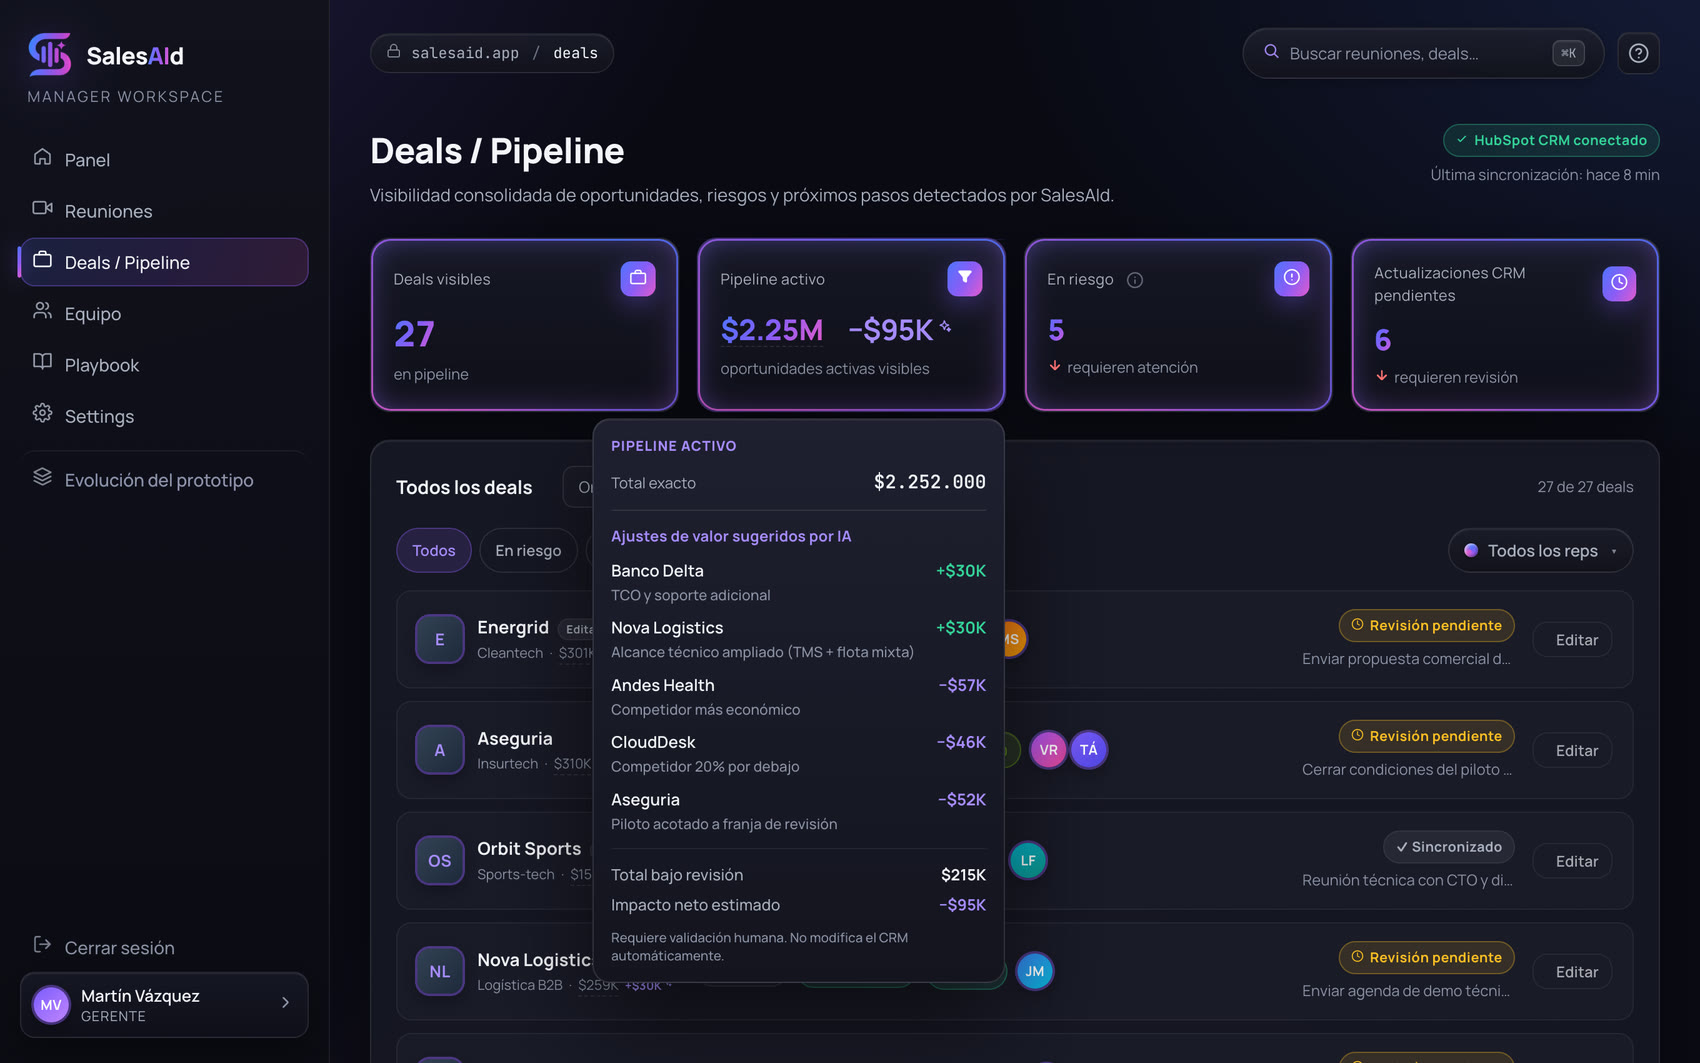This screenshot has width=1700, height=1063.
Task: Click the alert icon on En riesgo card
Action: (1292, 278)
